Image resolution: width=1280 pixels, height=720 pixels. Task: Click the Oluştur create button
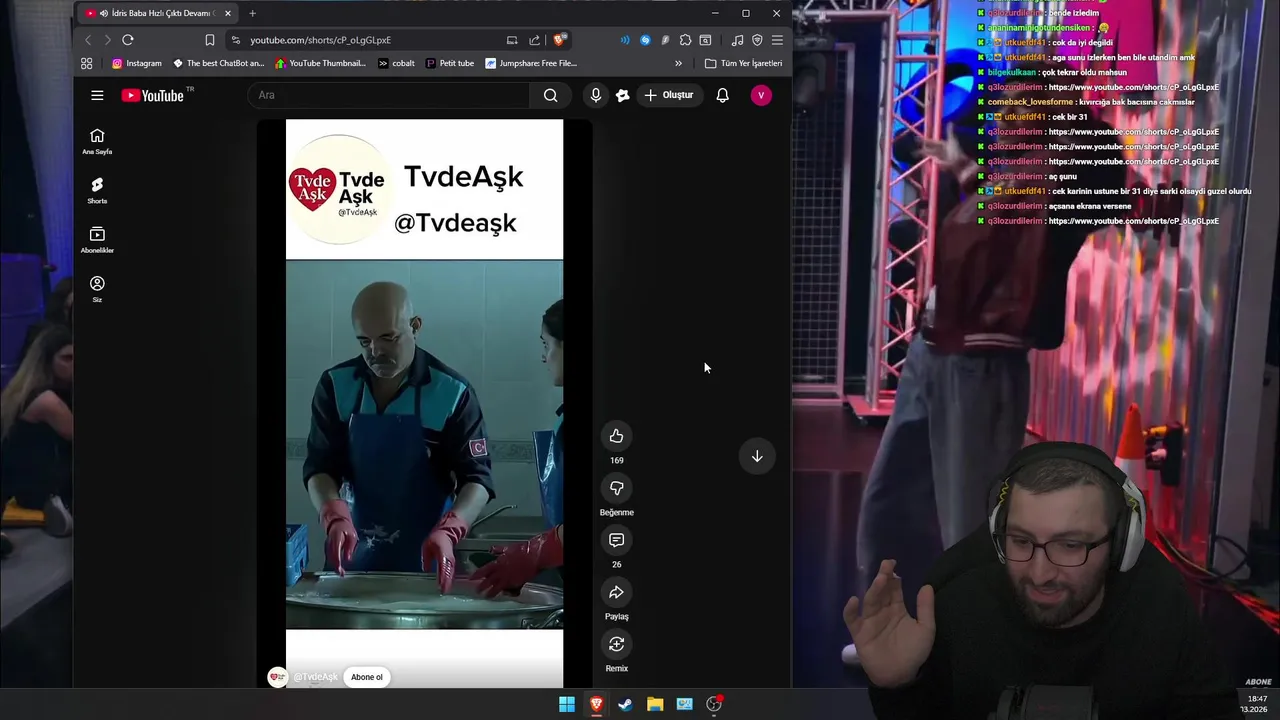pyautogui.click(x=669, y=95)
